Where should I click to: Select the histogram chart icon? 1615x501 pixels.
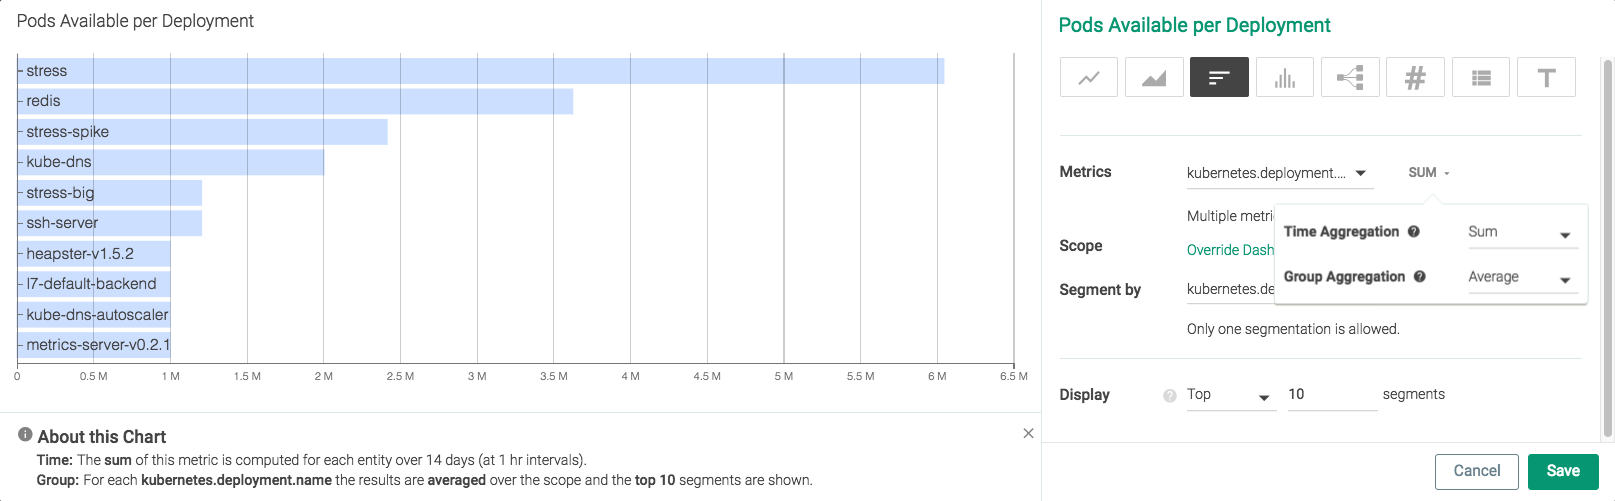(1285, 77)
